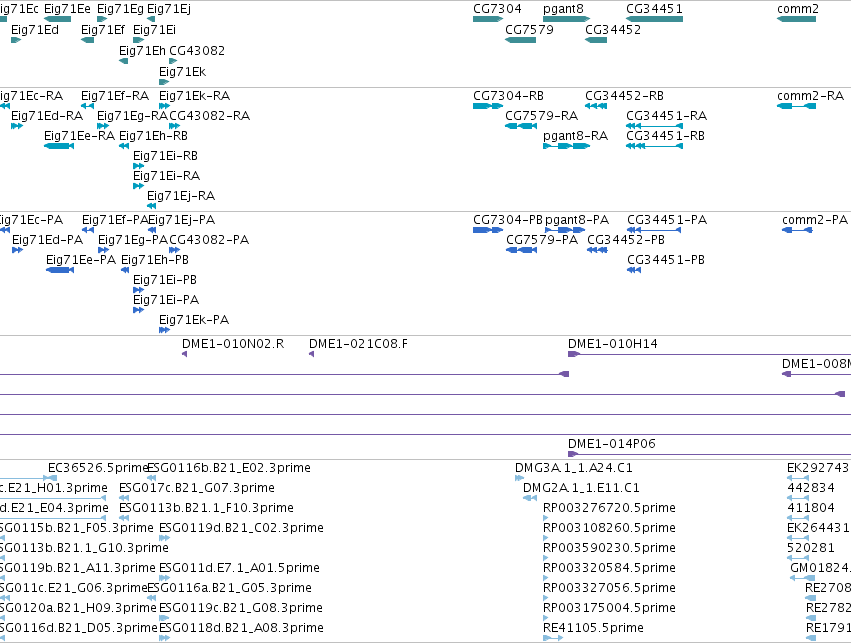Select the CG34452-PB protein glyph
851x643 pixels.
point(597,250)
